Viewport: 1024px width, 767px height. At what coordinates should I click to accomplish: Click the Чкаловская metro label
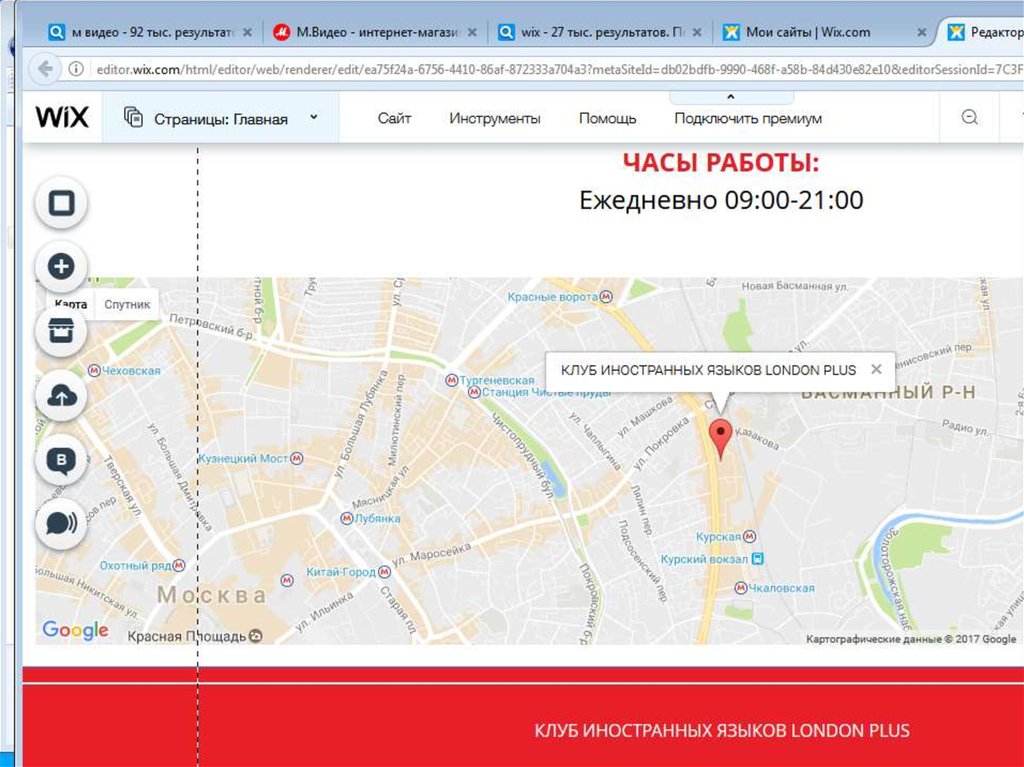781,588
